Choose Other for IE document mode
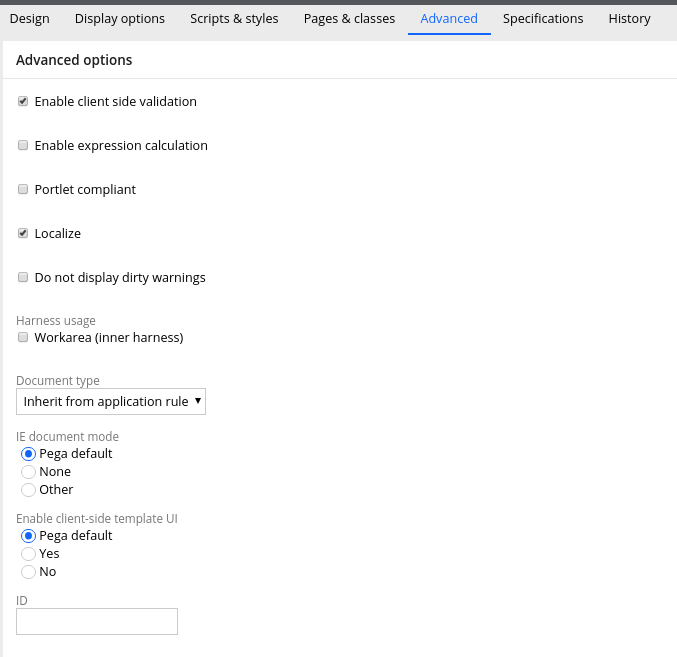Image resolution: width=677 pixels, height=657 pixels. click(28, 490)
